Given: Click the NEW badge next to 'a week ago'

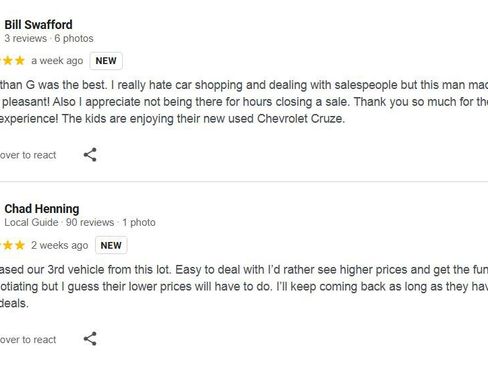Looking at the screenshot, I should [106, 61].
